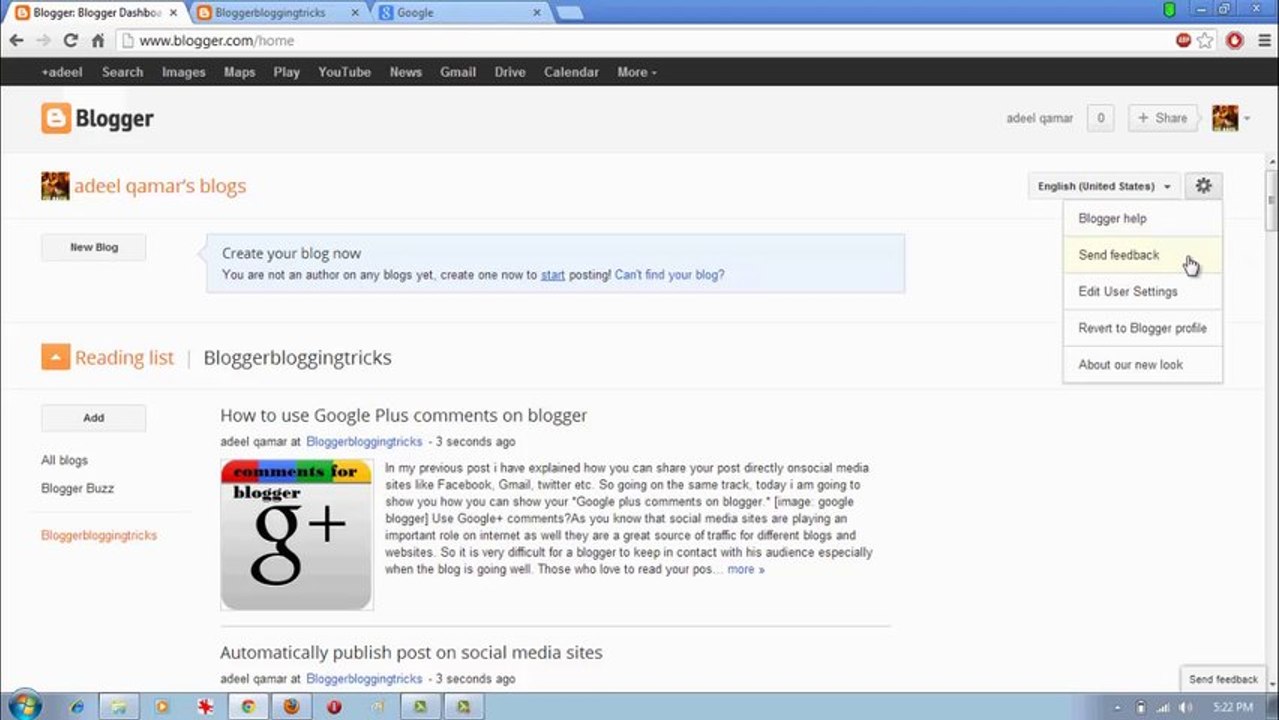Select Bloggerbloggingtricks in the left sidebar
This screenshot has height=720, width=1279.
pos(99,535)
